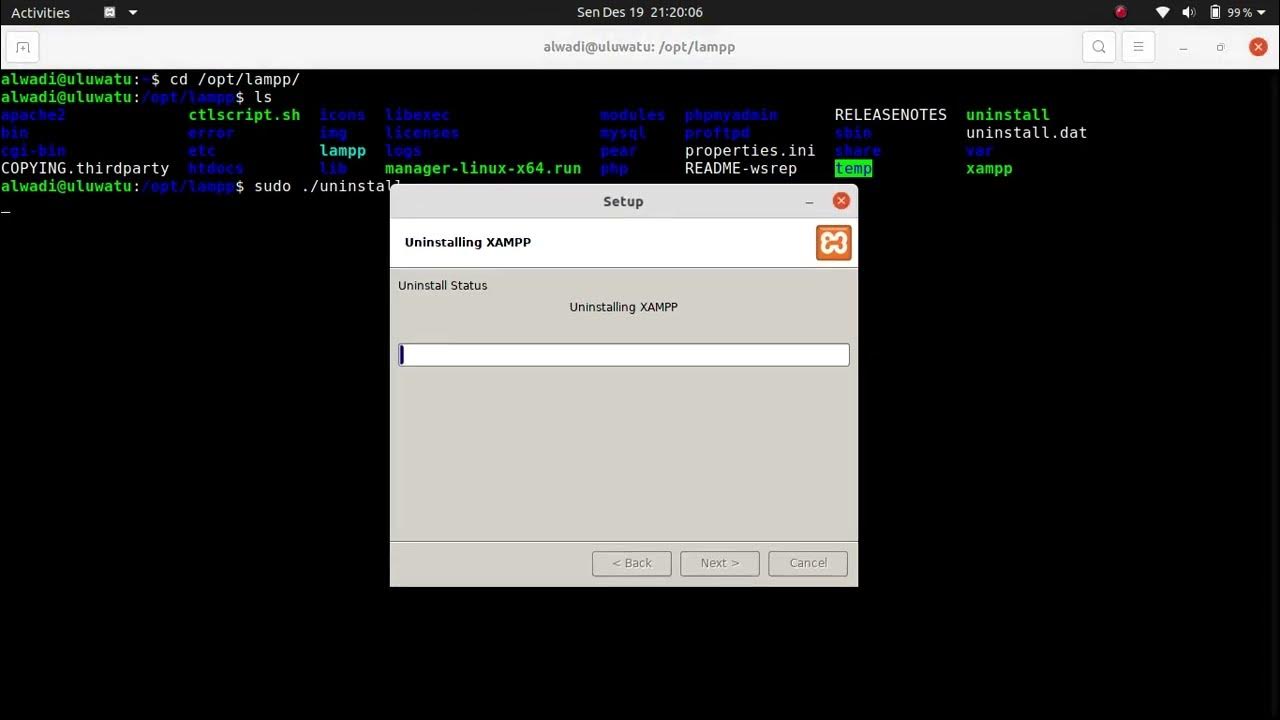
Task: Open the clock calendar Sen Des 19
Action: coord(640,13)
